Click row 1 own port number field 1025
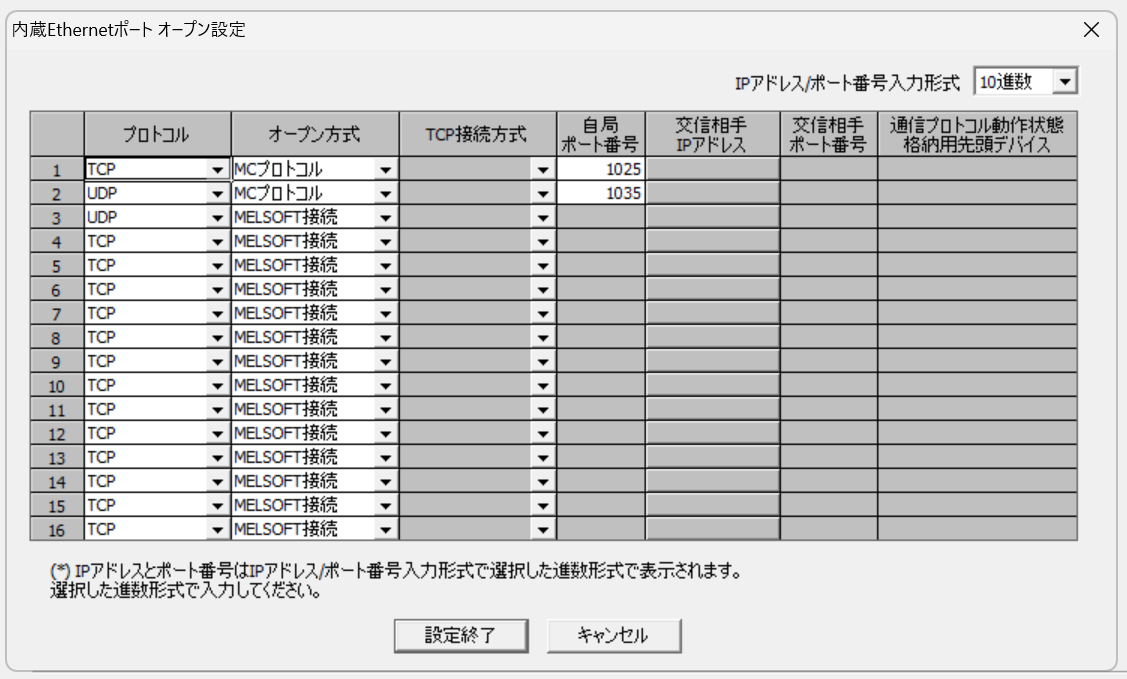The image size is (1127, 679). [601, 170]
